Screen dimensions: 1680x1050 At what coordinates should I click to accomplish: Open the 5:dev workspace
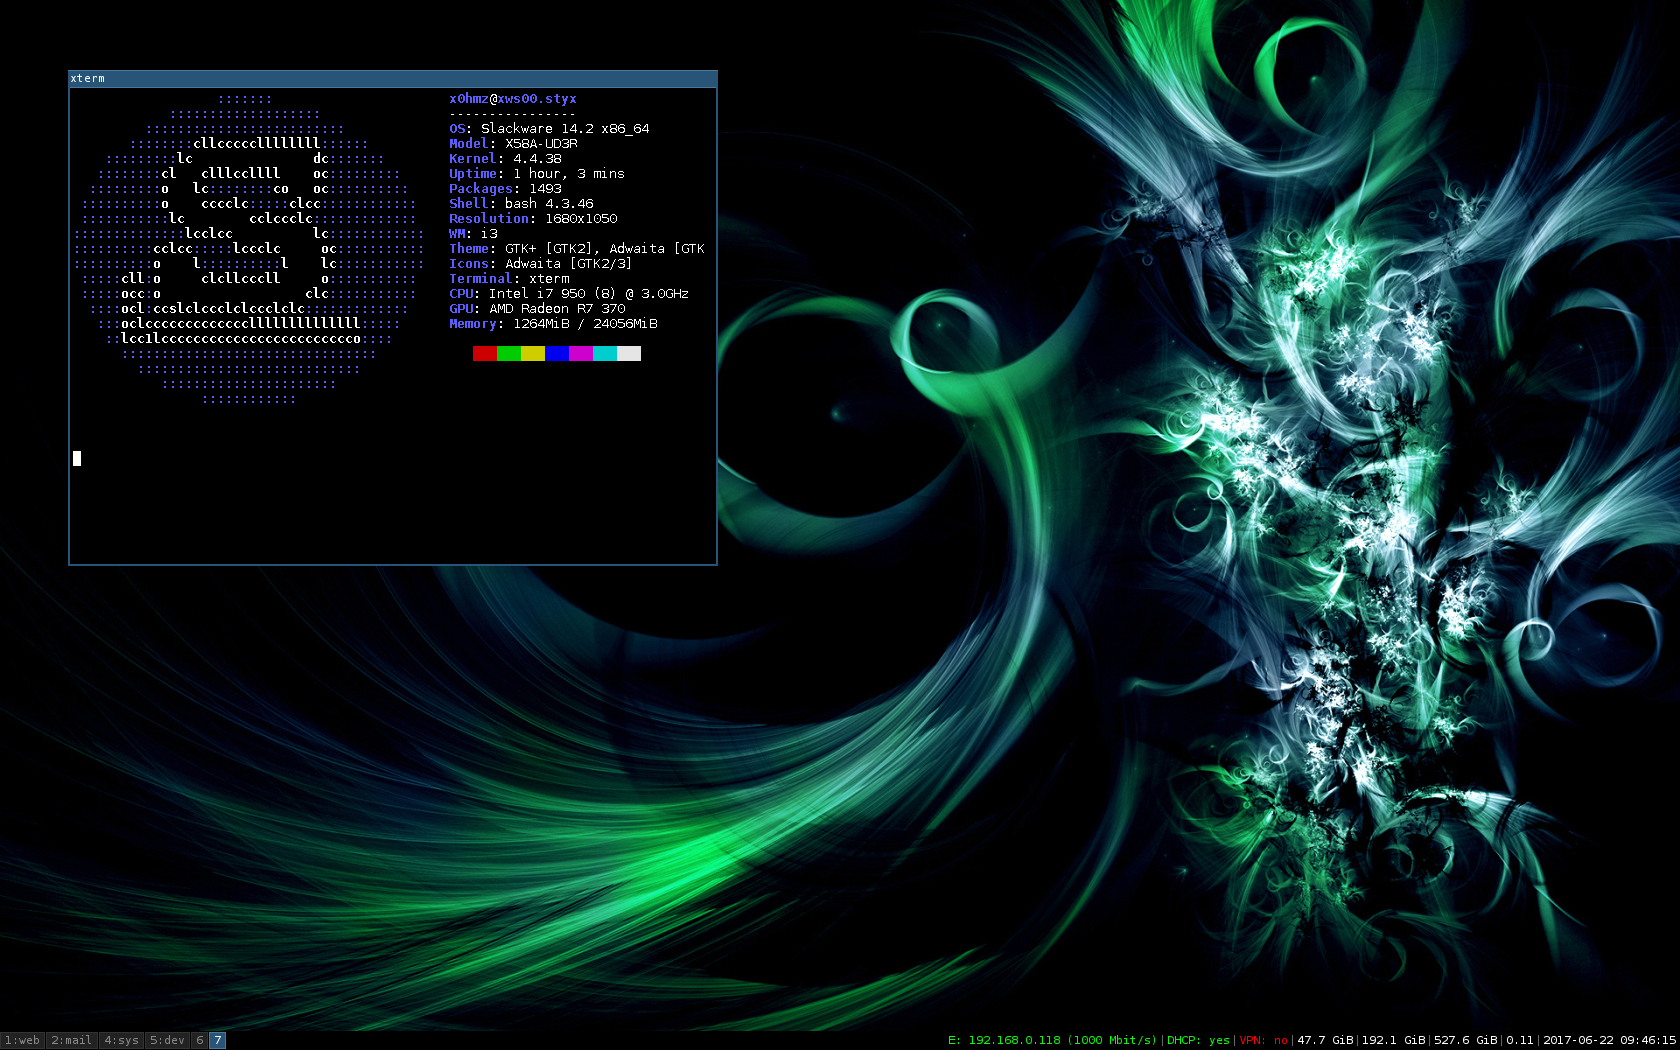click(x=167, y=1040)
